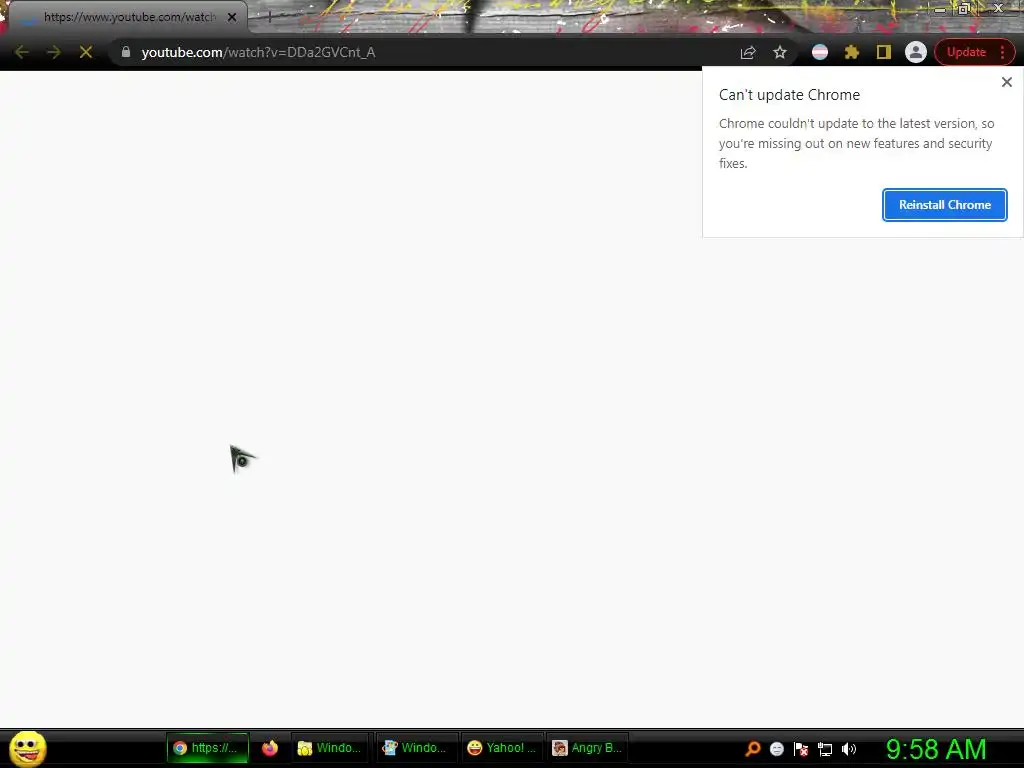Launch Firefox from the taskbar

click(x=270, y=748)
